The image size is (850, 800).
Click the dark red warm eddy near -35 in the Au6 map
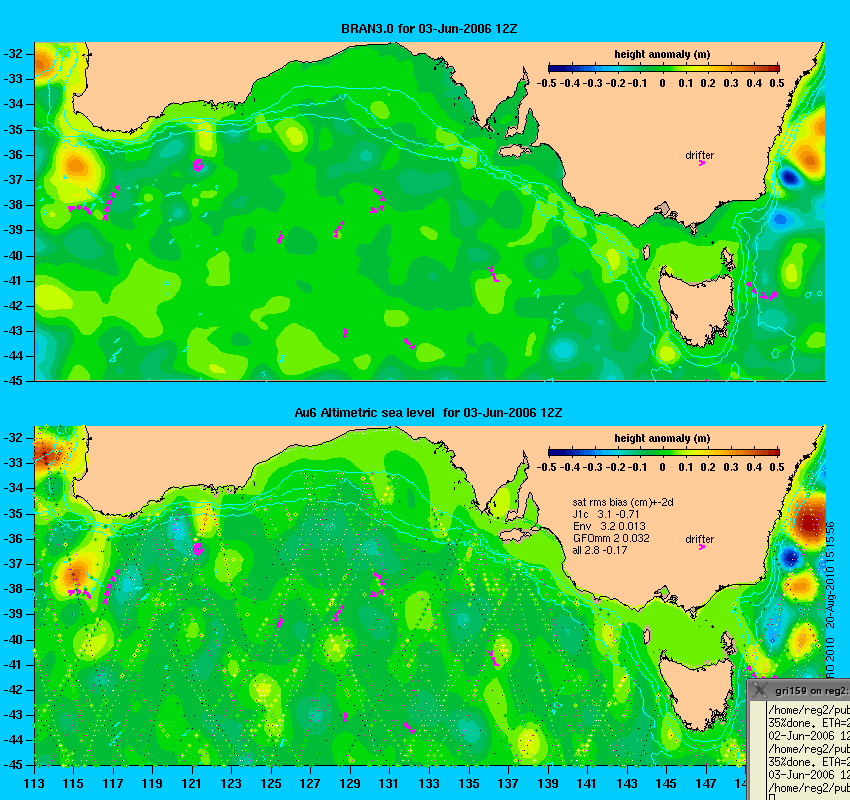click(810, 521)
